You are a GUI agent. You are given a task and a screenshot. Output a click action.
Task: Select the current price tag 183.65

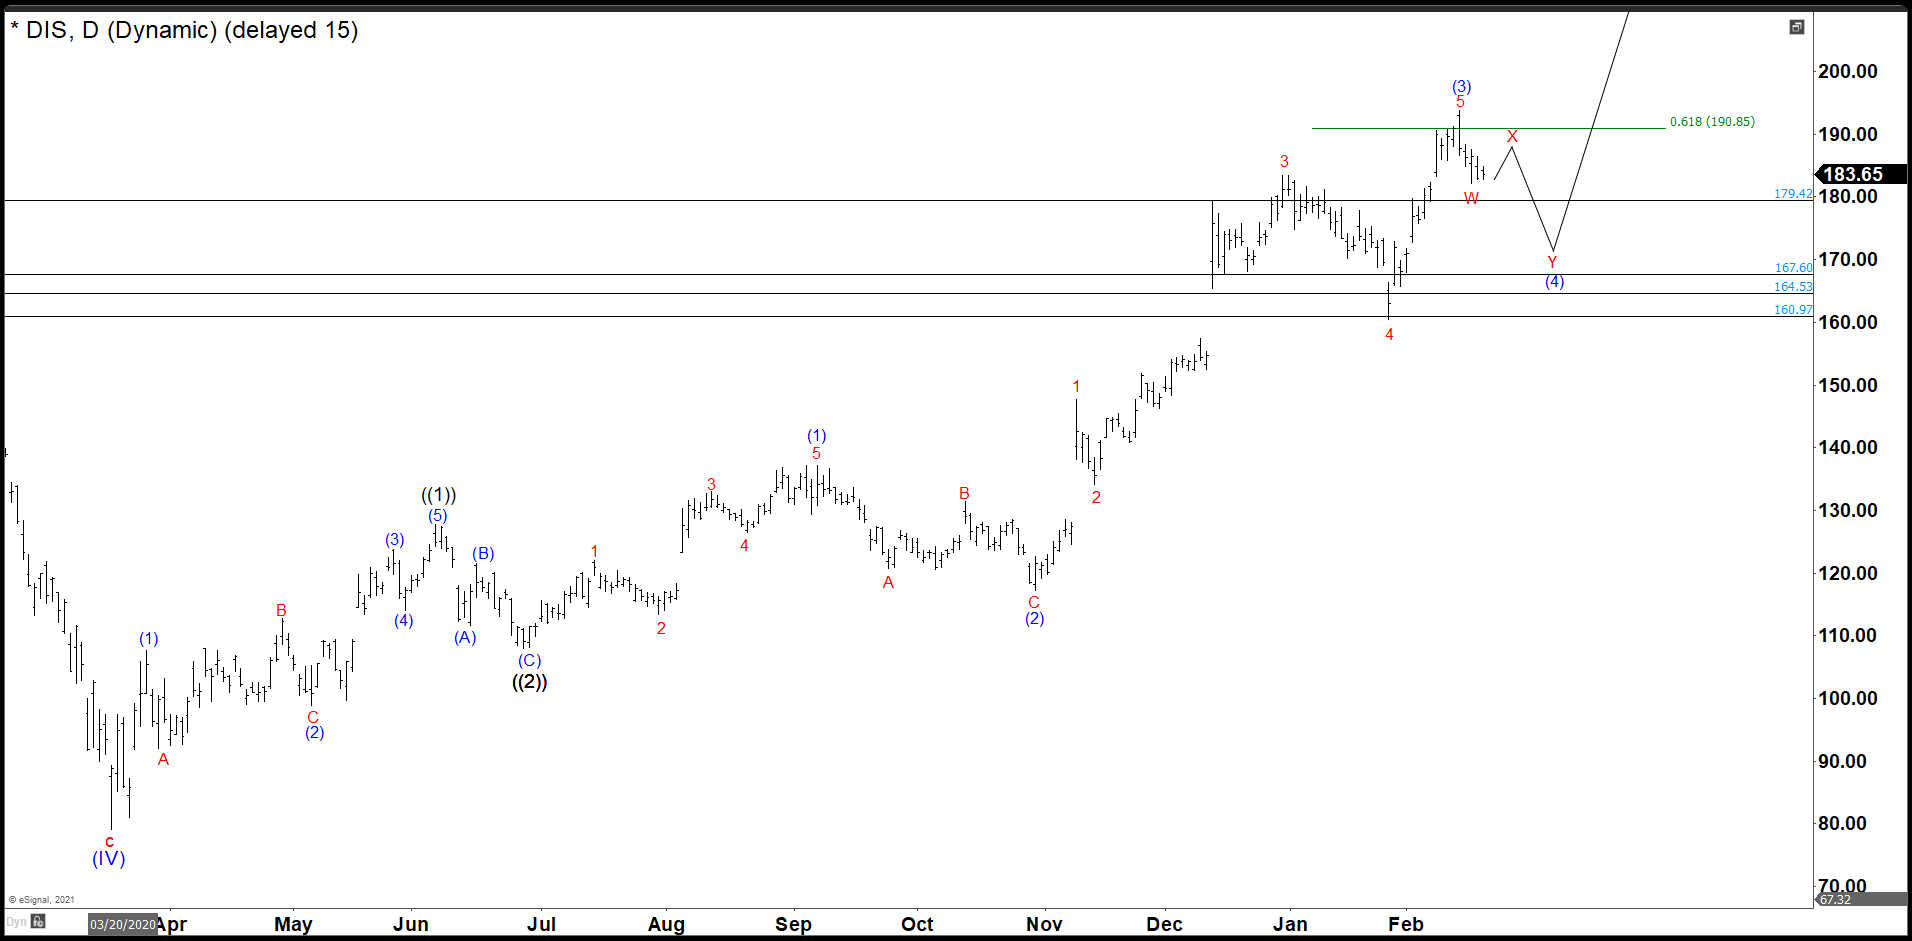(1858, 174)
